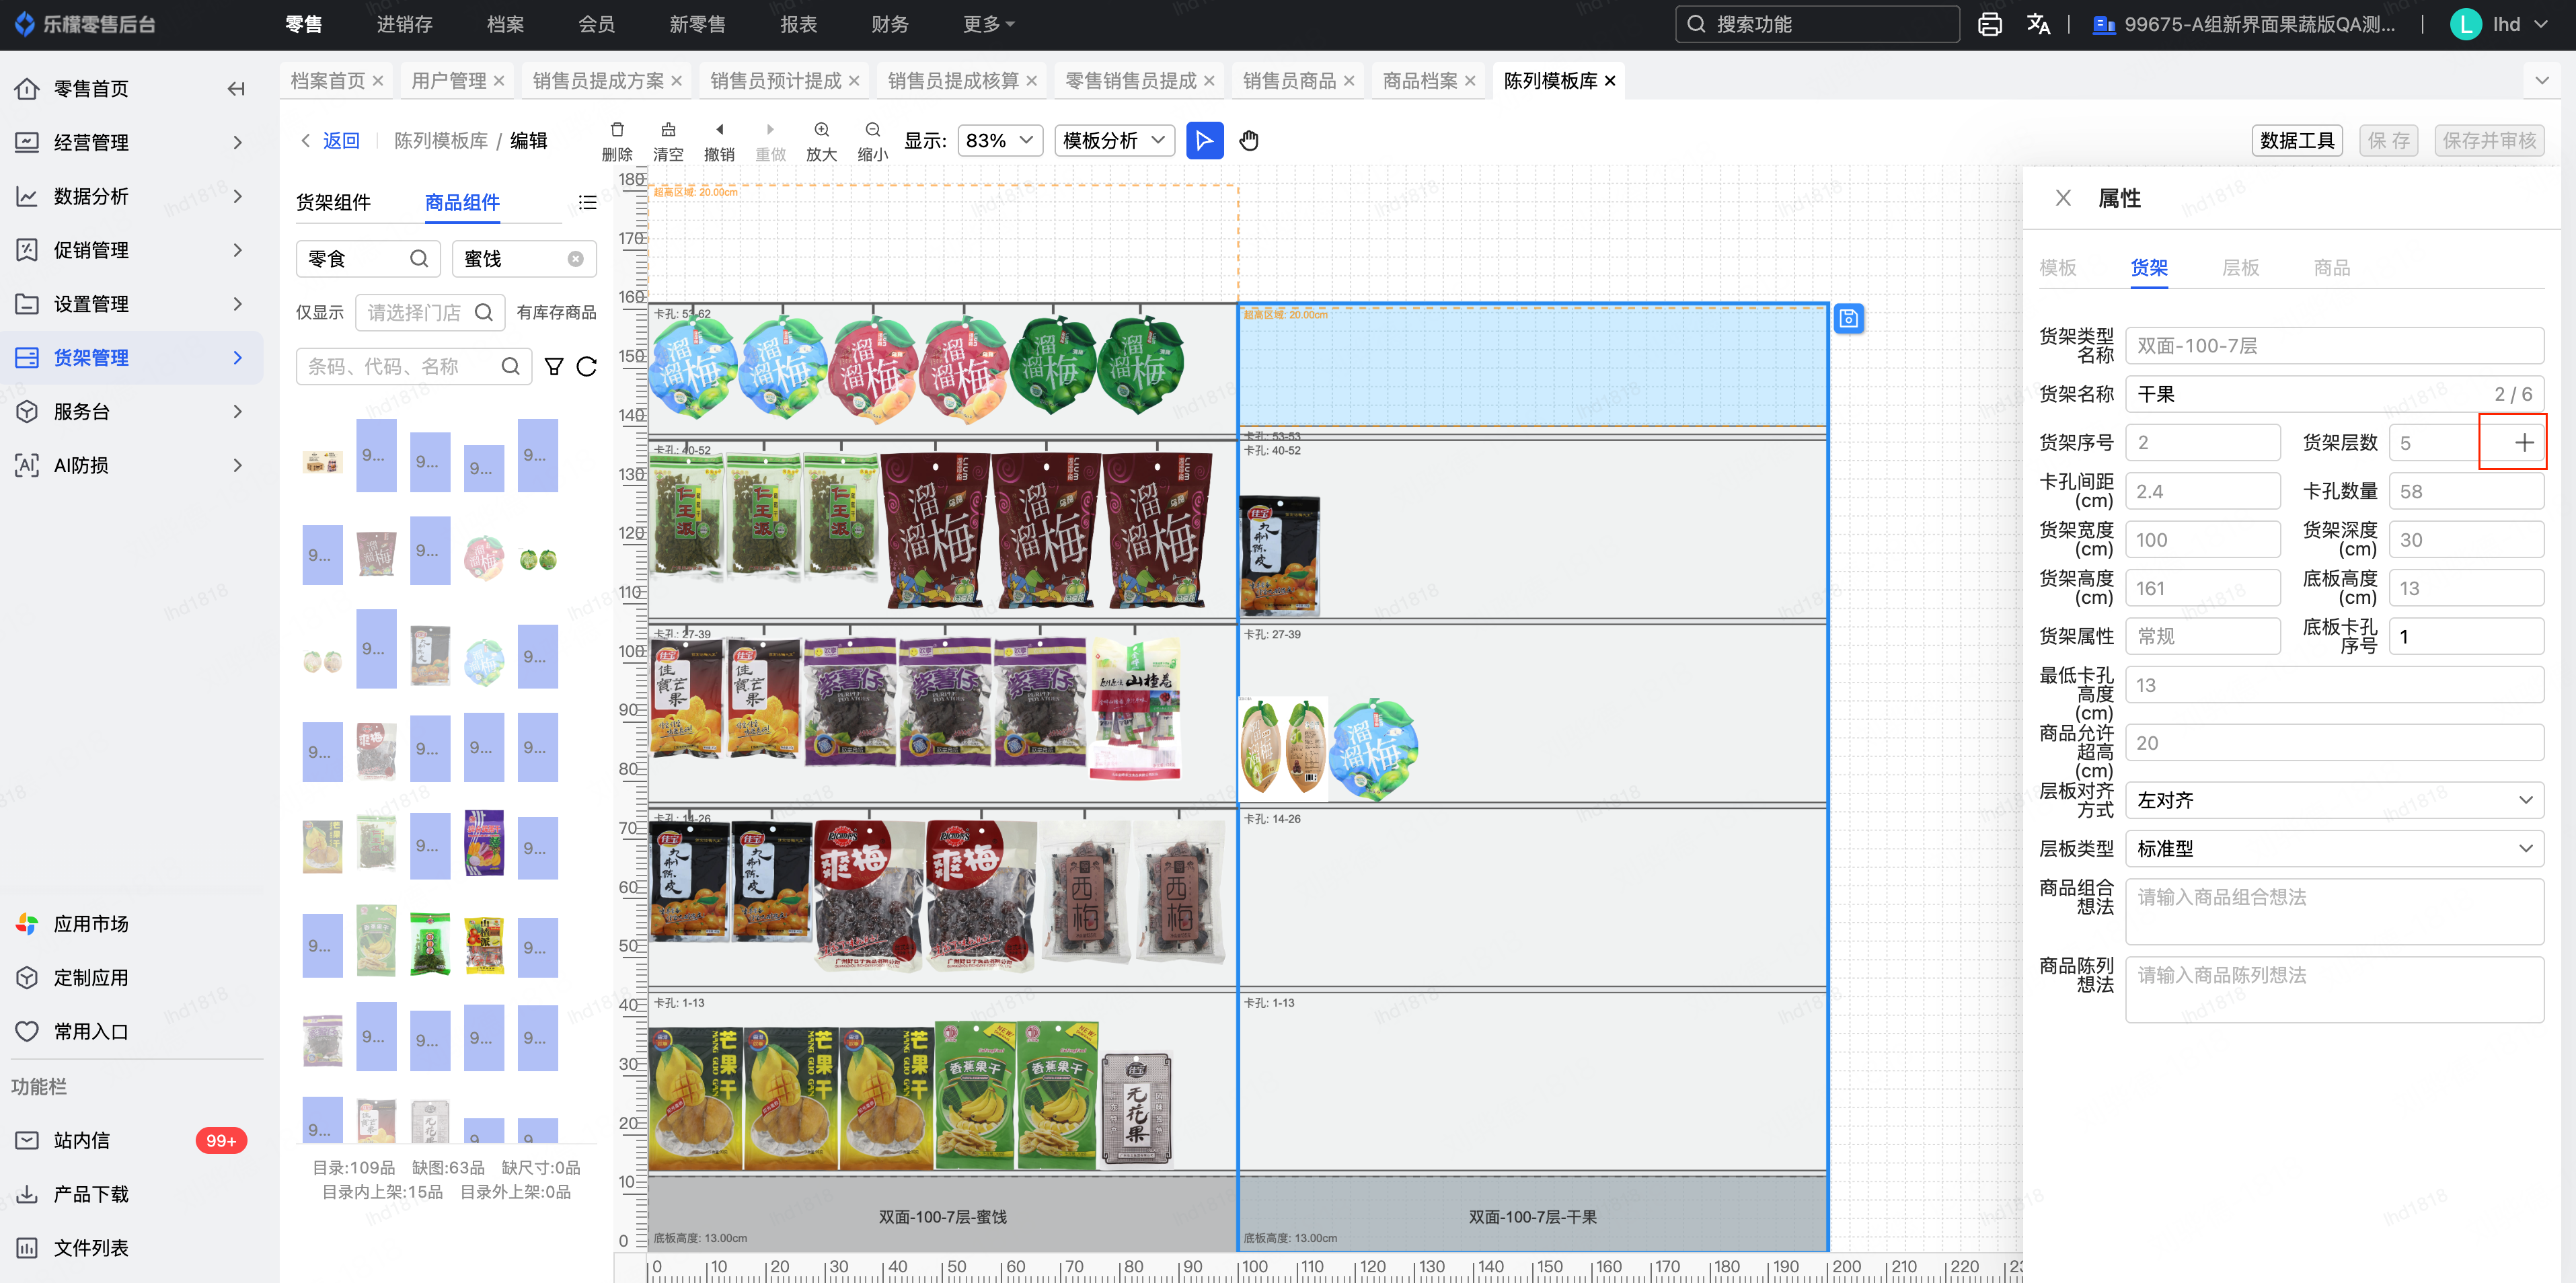Click the filter funnel icon

coord(554,367)
